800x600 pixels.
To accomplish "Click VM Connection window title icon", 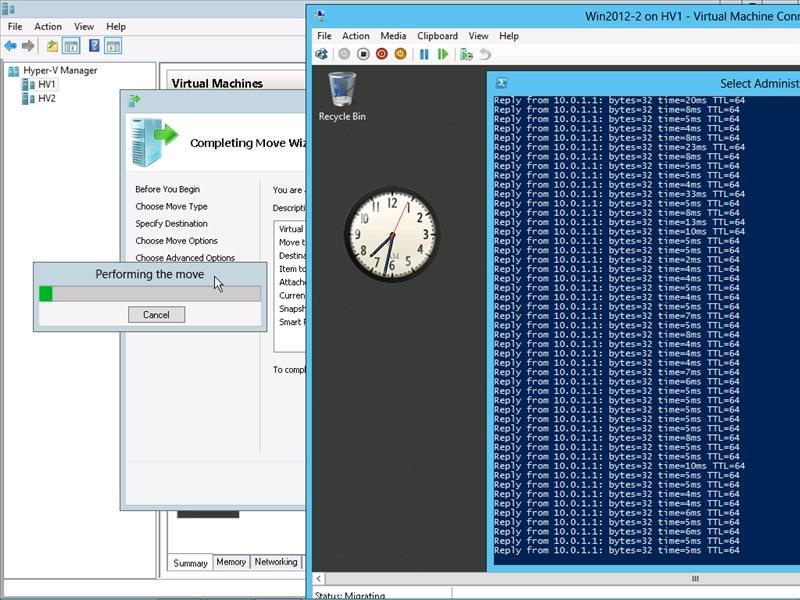I will pos(321,16).
